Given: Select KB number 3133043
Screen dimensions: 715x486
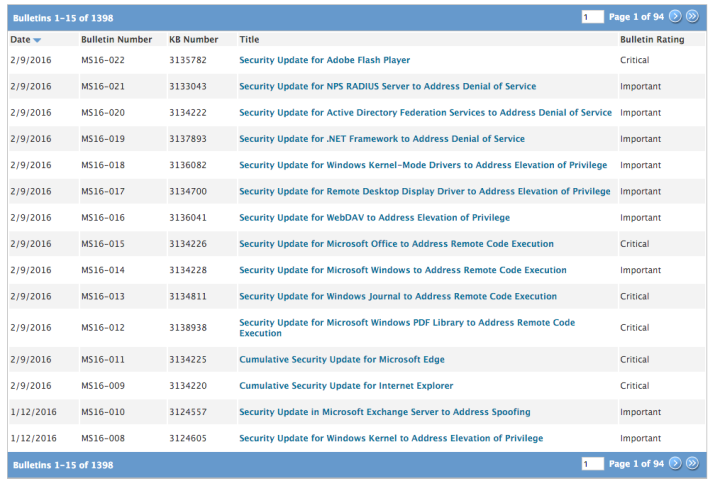Looking at the screenshot, I should 188,86.
